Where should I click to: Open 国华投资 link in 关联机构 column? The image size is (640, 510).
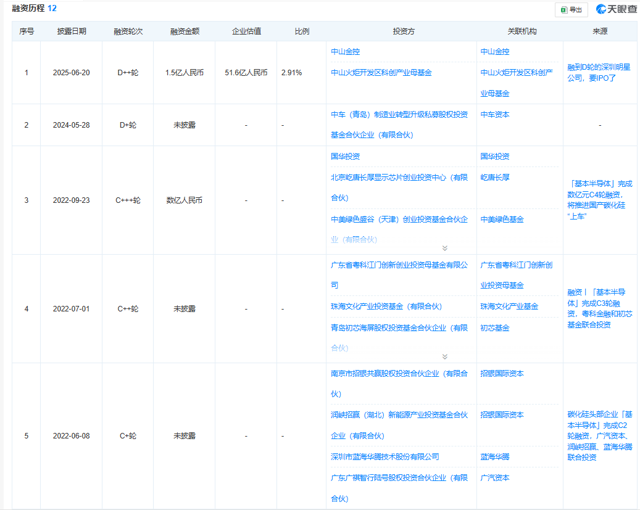point(495,157)
